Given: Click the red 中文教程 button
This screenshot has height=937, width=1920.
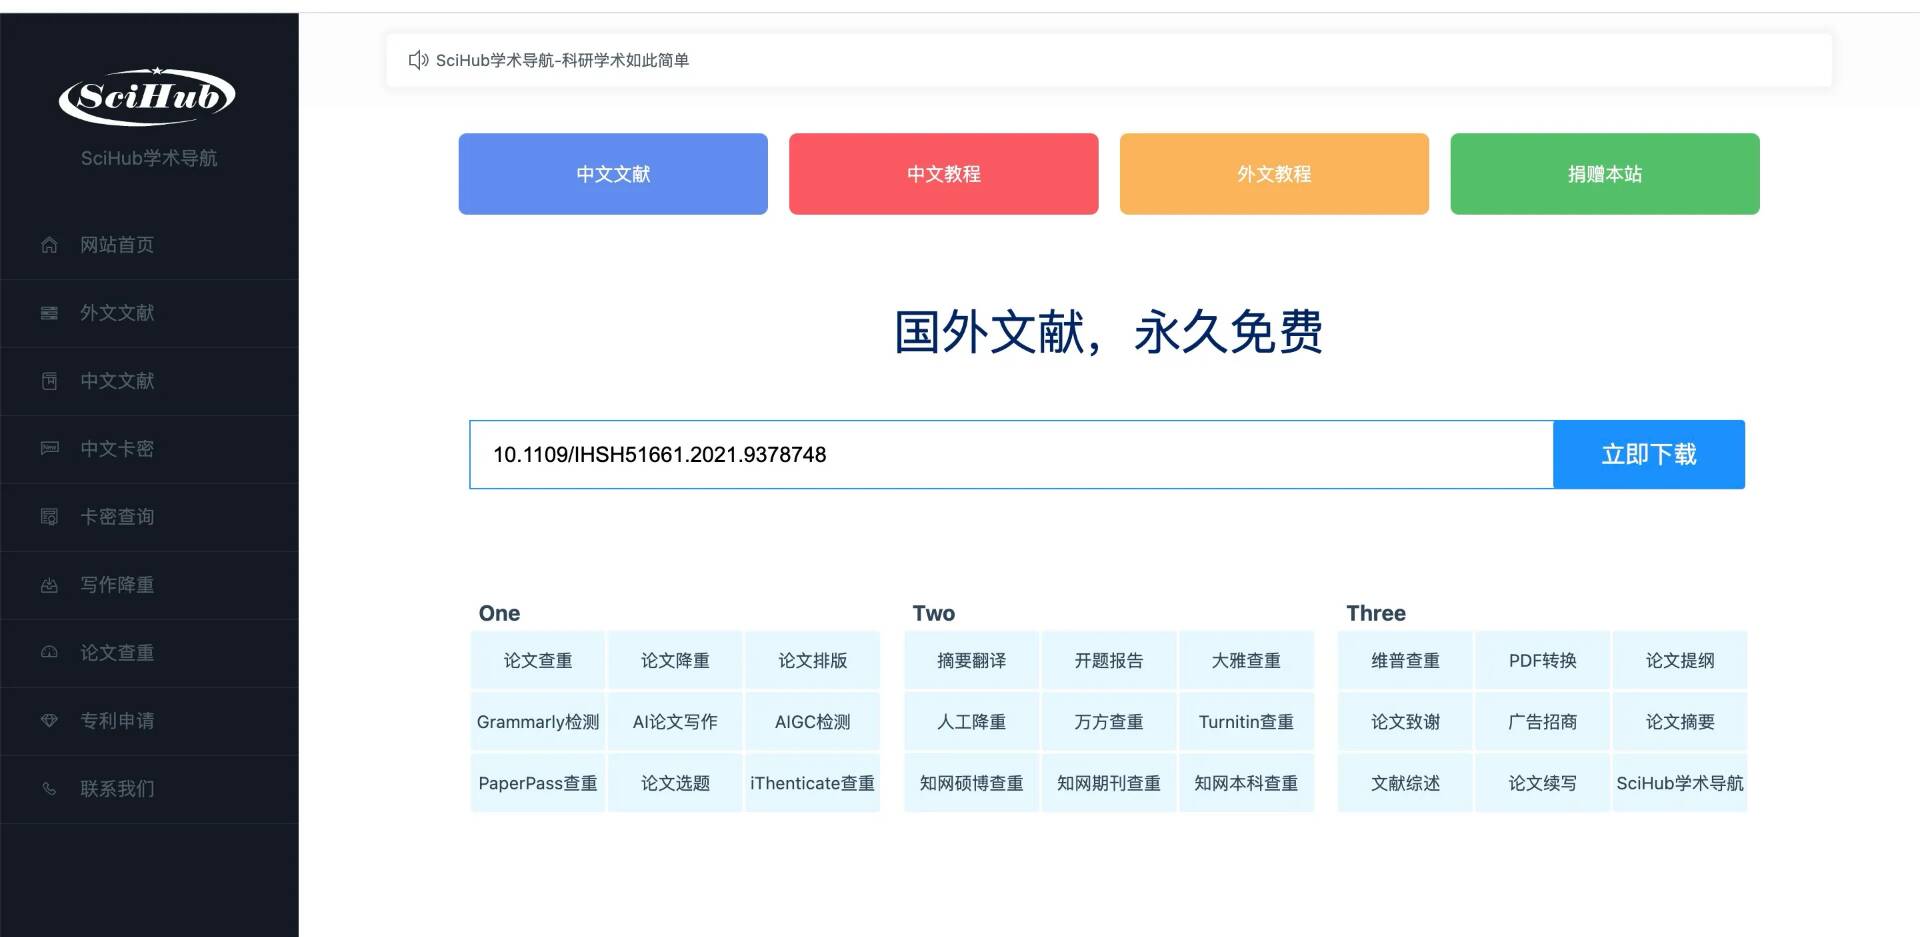Looking at the screenshot, I should click(943, 174).
